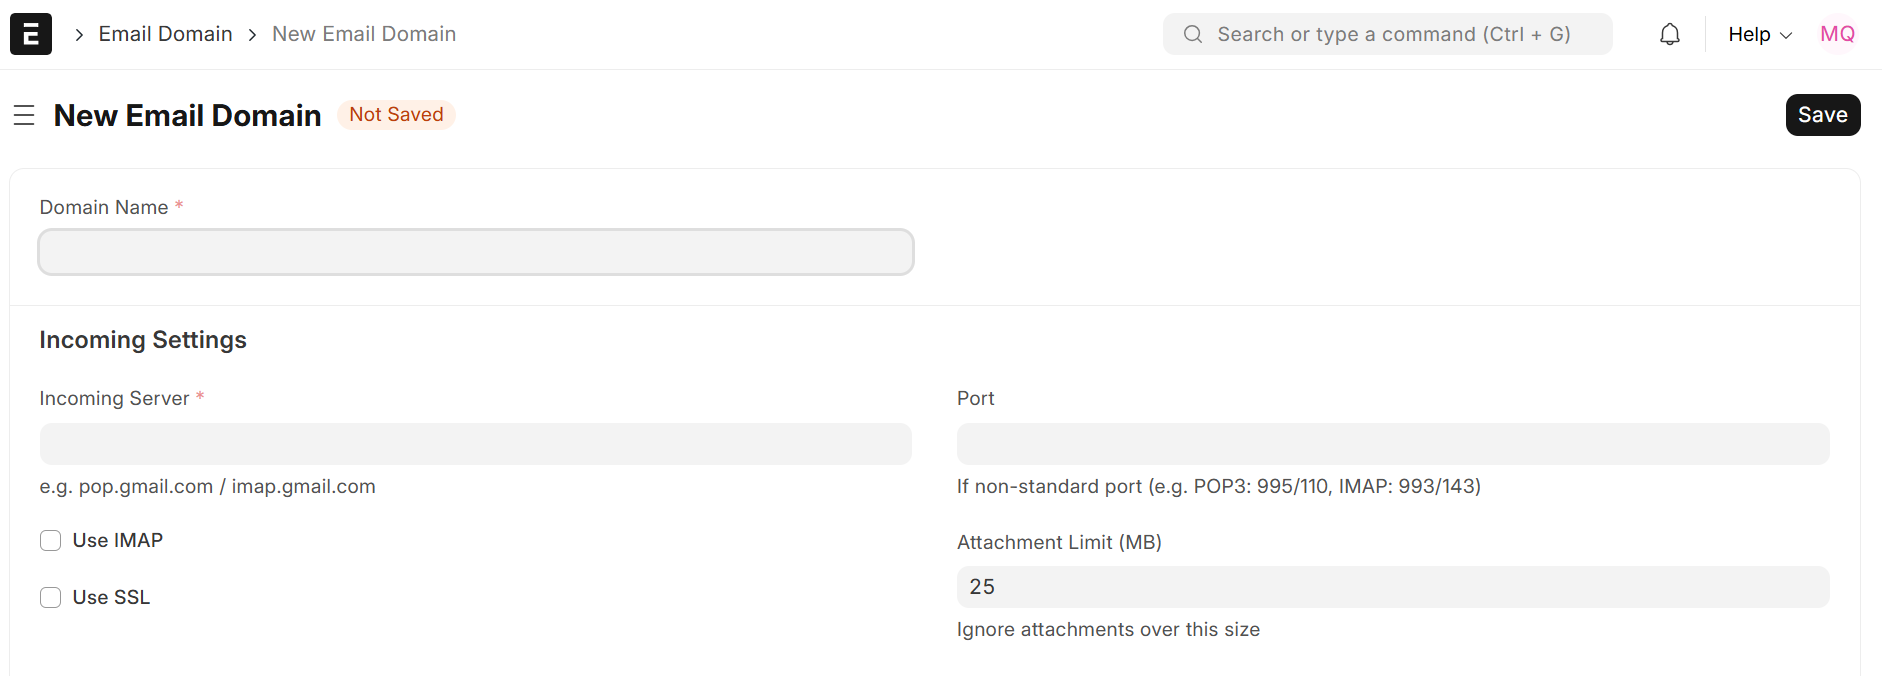Focus the global search bar
The image size is (1882, 676).
click(1387, 33)
